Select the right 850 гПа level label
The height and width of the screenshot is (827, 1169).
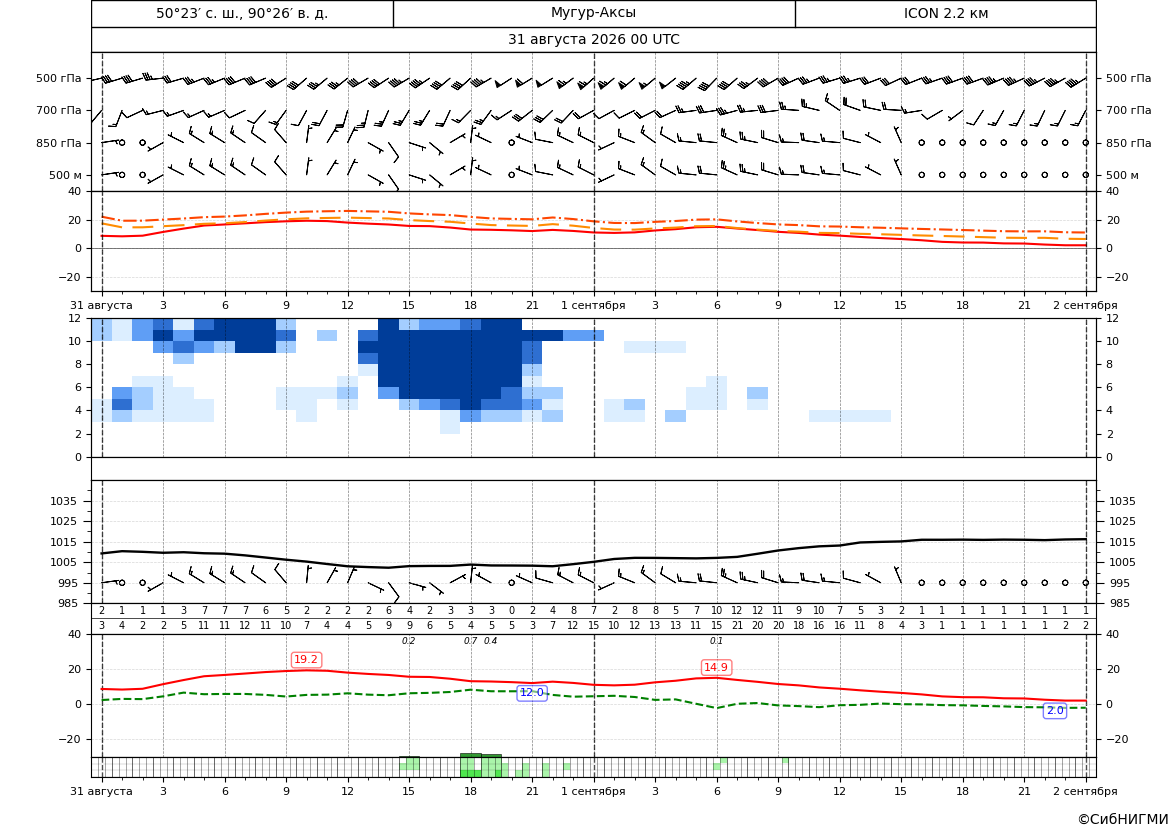point(1128,143)
